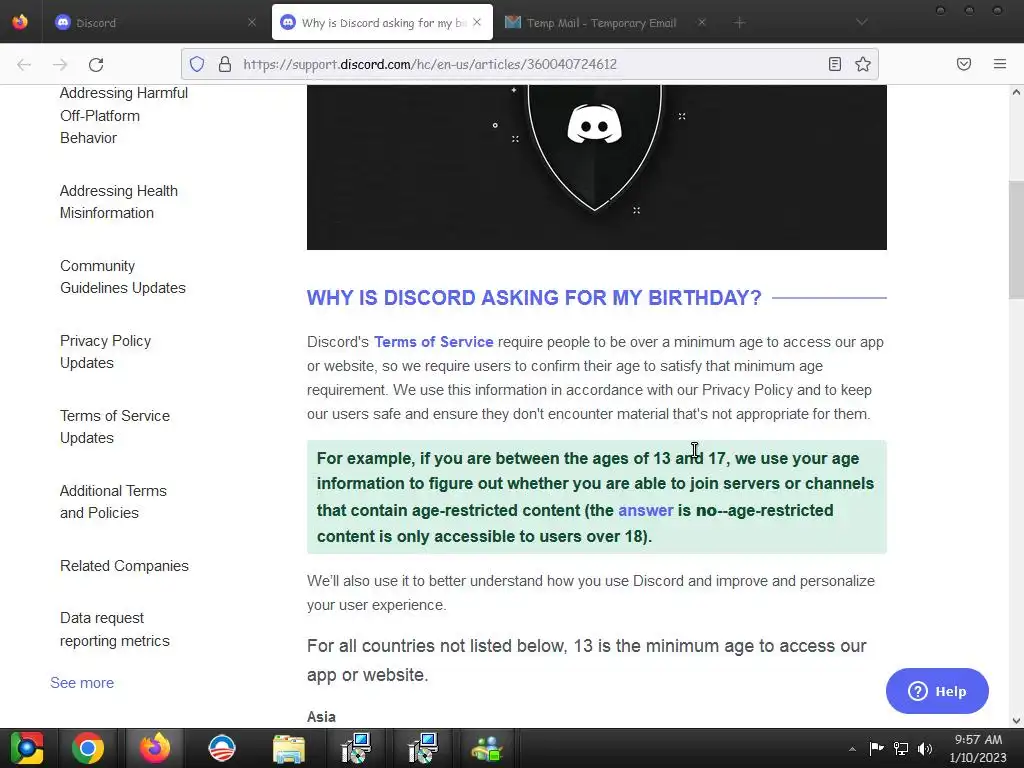Click the Firefox back arrow
Image resolution: width=1024 pixels, height=768 pixels.
click(x=24, y=64)
